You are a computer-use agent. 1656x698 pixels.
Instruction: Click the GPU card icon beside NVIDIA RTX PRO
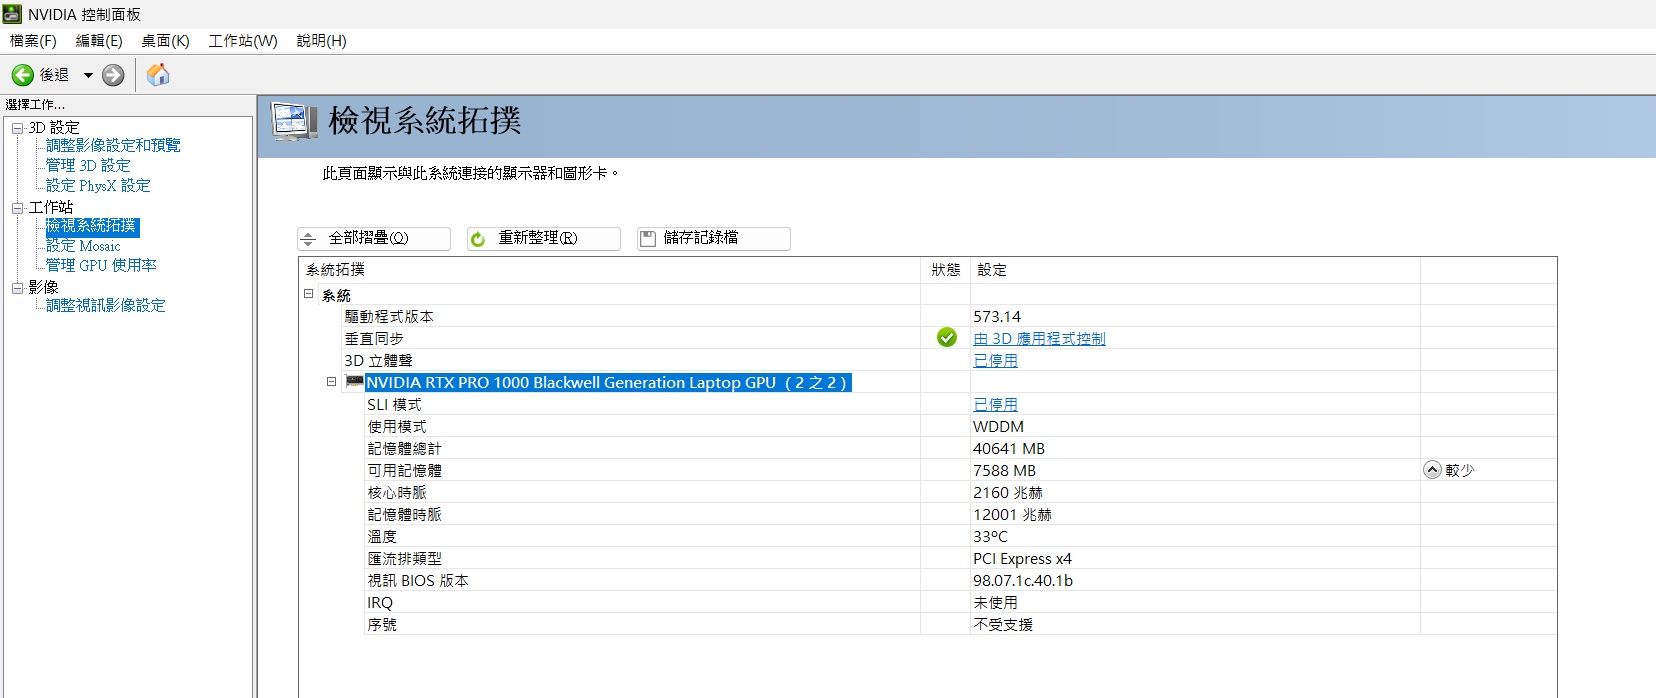354,382
